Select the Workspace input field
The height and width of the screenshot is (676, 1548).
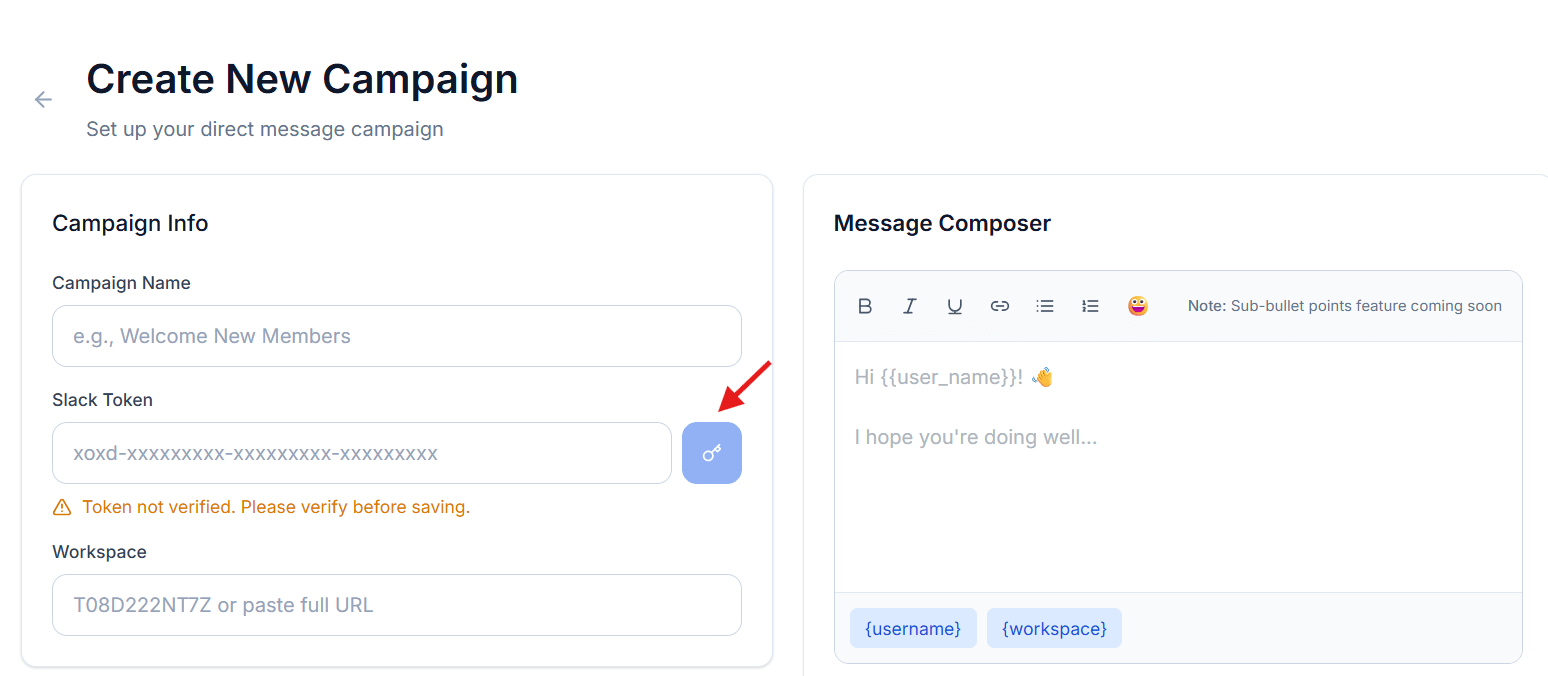(x=397, y=605)
